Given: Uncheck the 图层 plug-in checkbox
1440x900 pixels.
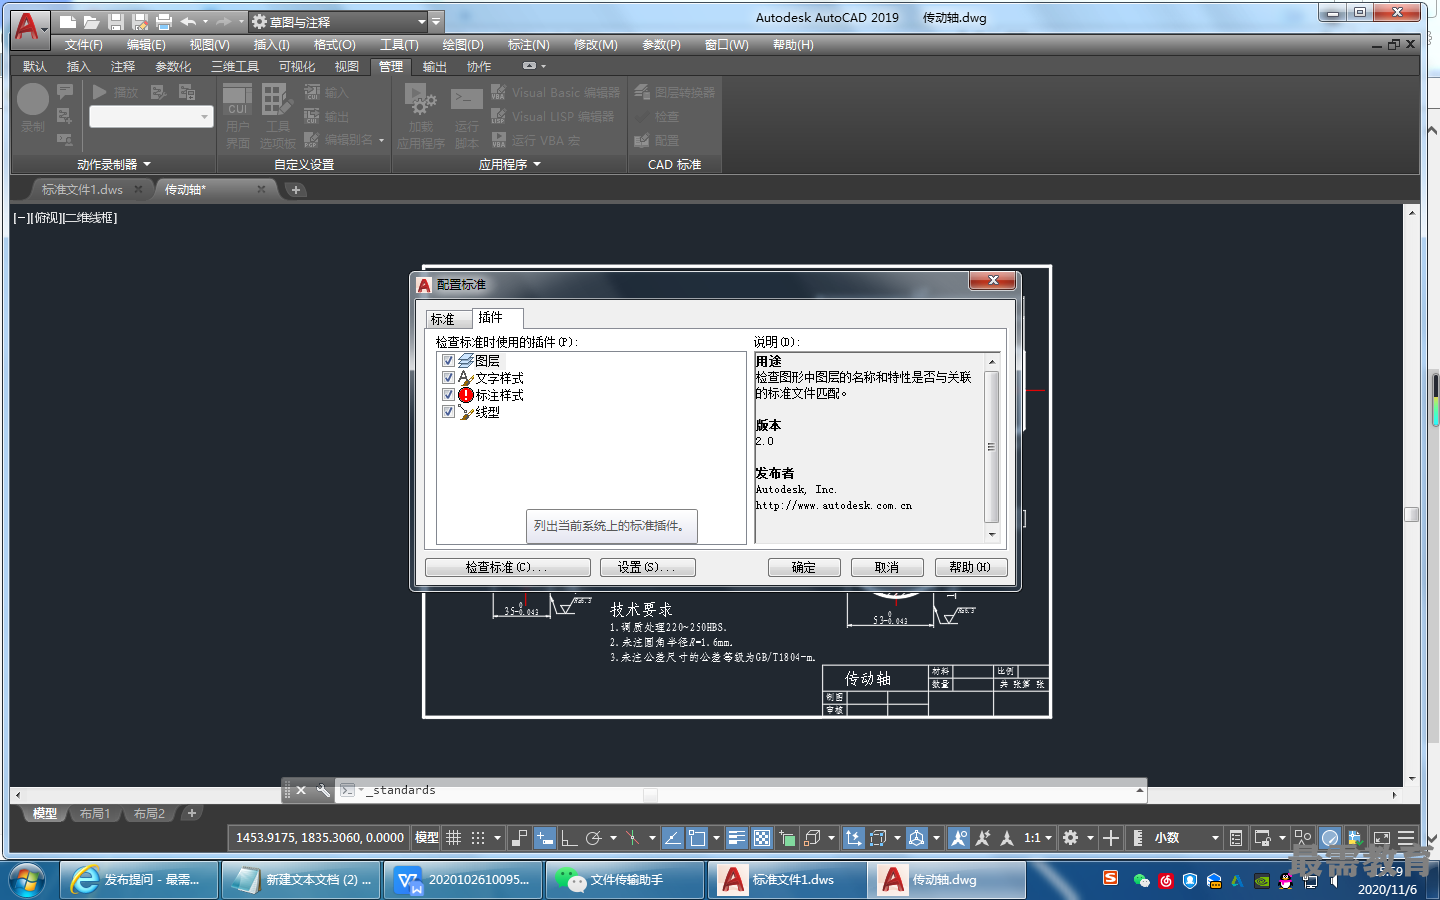Looking at the screenshot, I should tap(448, 361).
